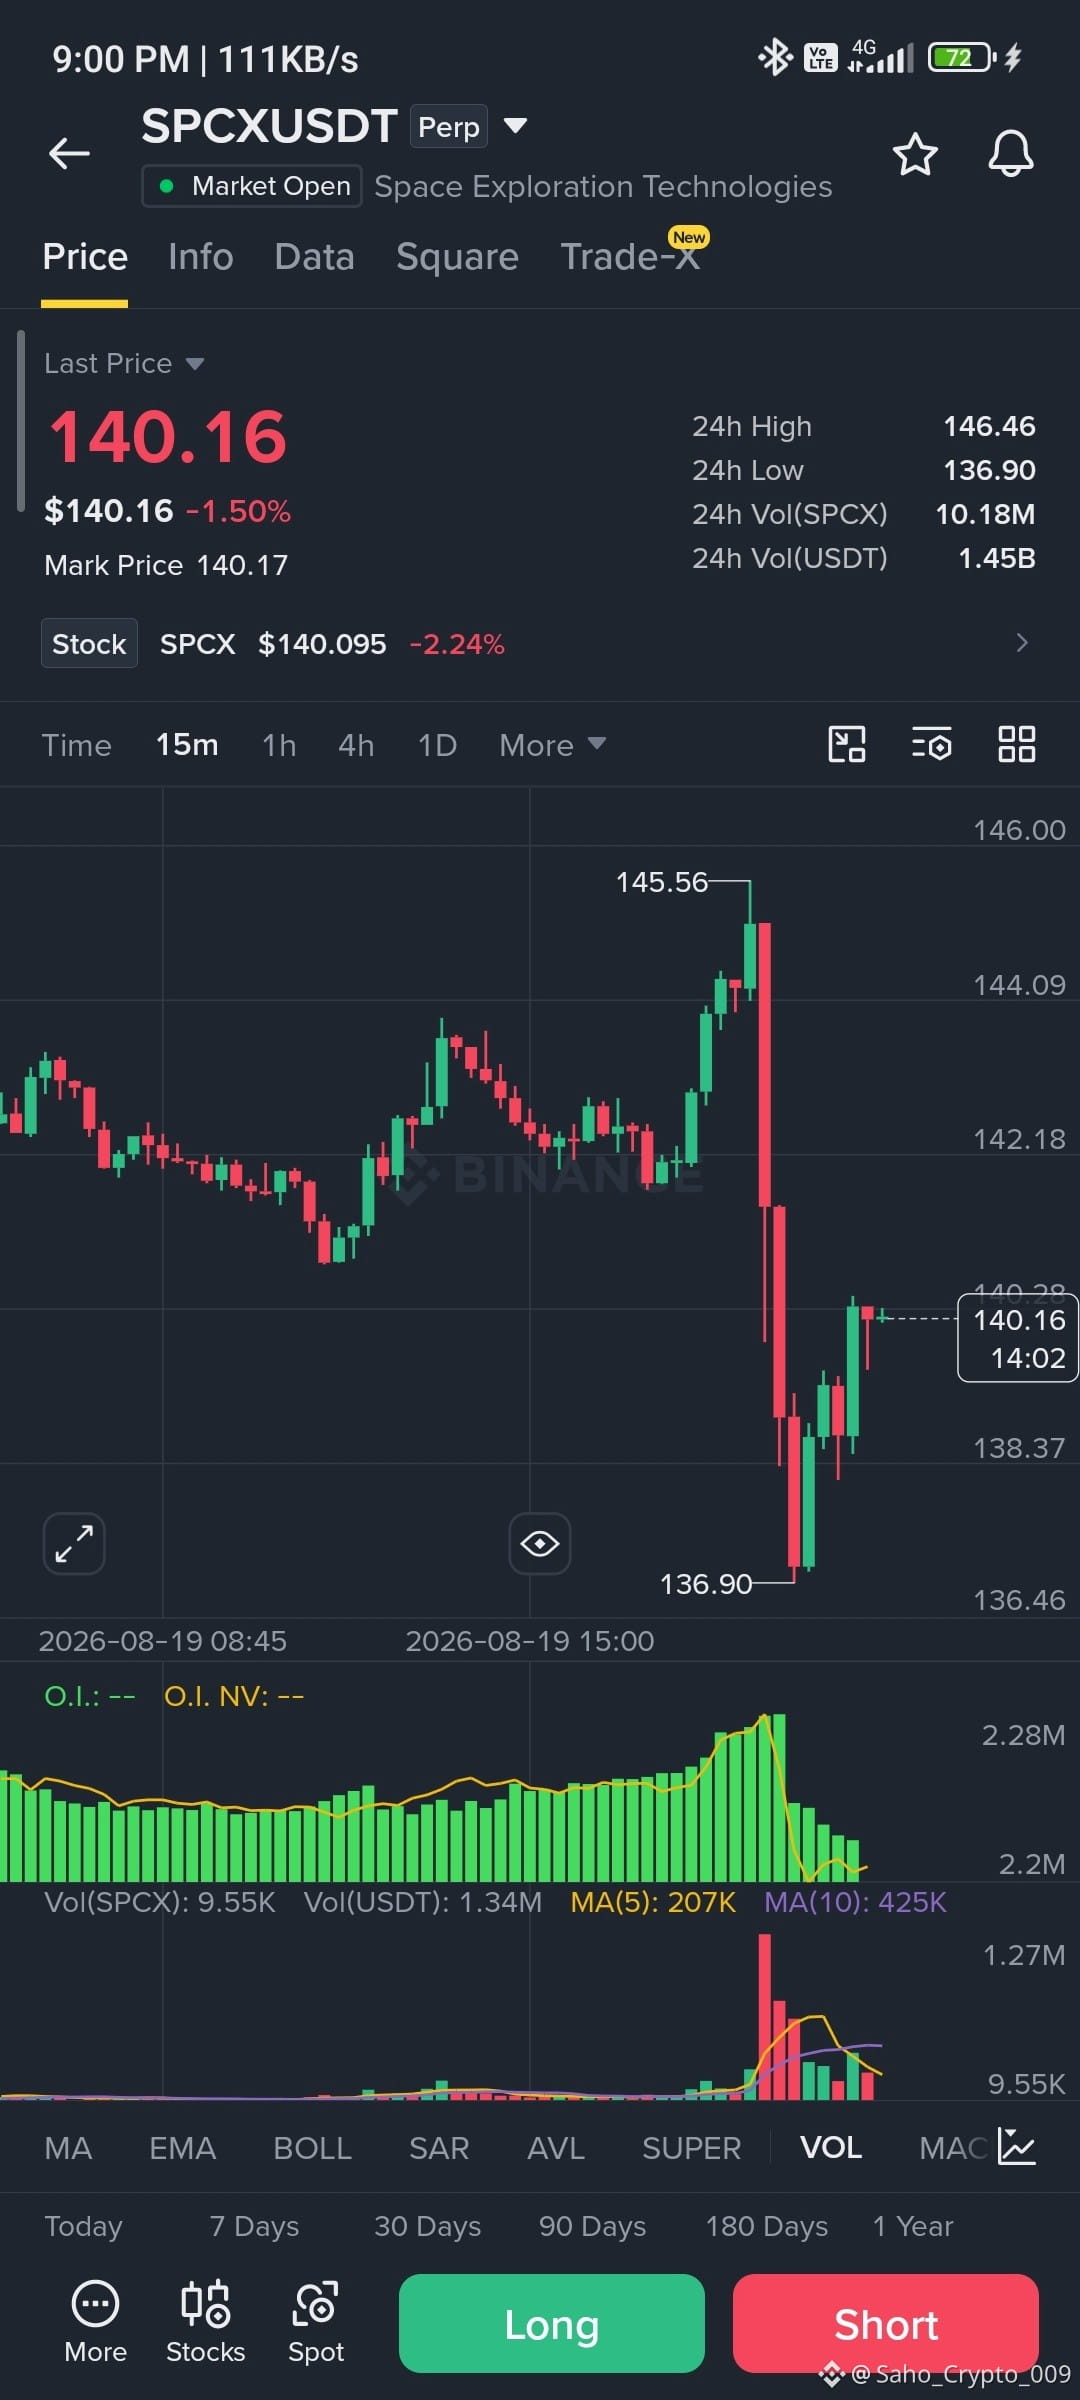Enable the MA indicator
The height and width of the screenshot is (2400, 1080).
[x=68, y=2147]
